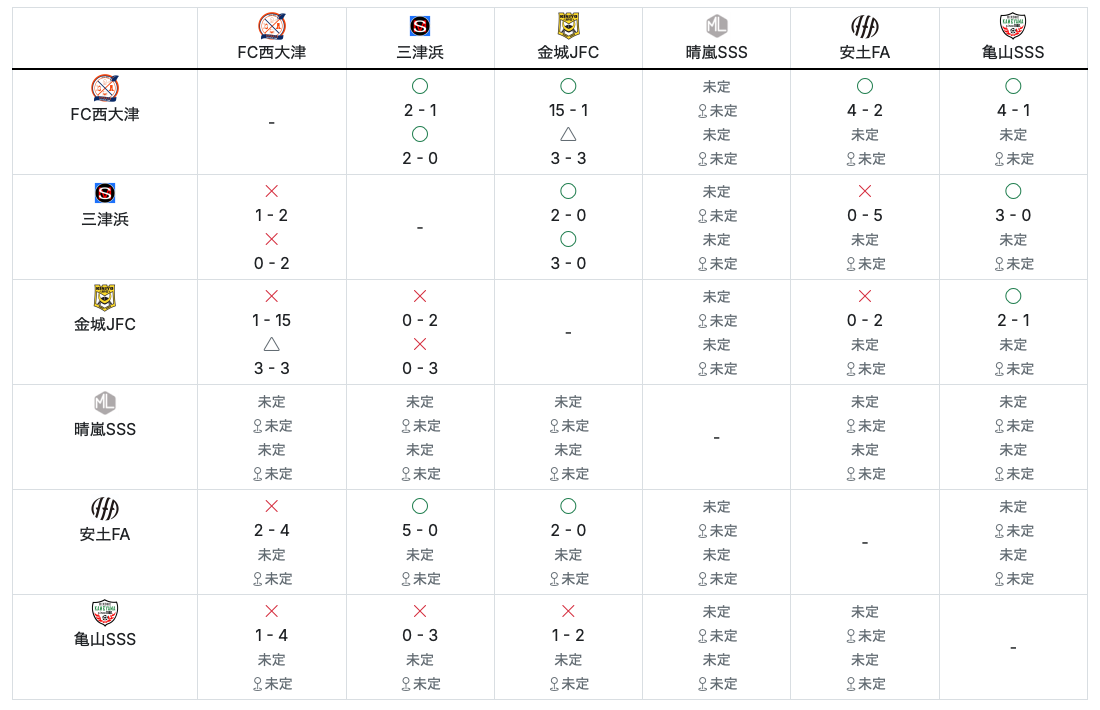Click 安土FA logo in column header
This screenshot has width=1100, height=710.
[x=864, y=27]
